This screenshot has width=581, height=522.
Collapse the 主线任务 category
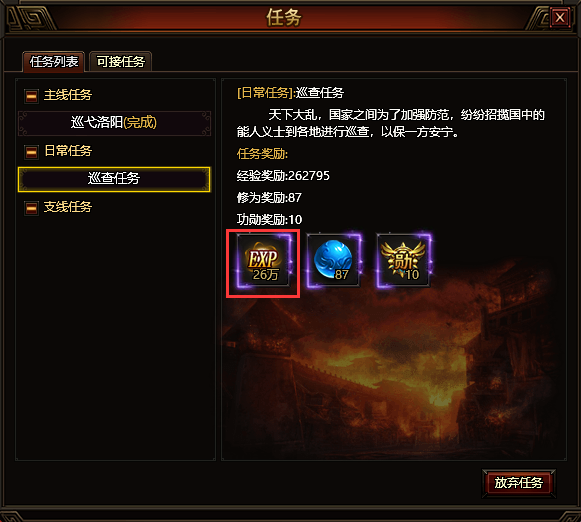click(31, 96)
